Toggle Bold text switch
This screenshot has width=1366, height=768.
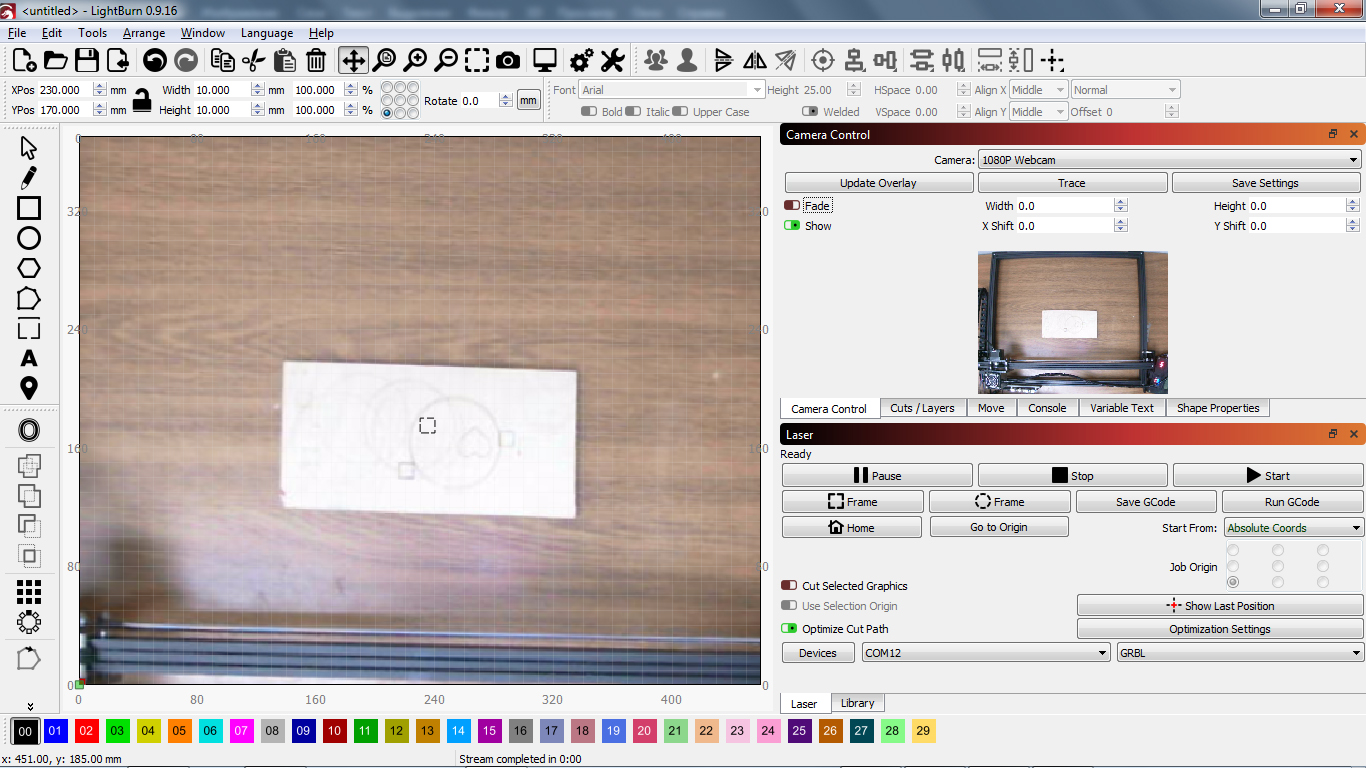pyautogui.click(x=589, y=112)
